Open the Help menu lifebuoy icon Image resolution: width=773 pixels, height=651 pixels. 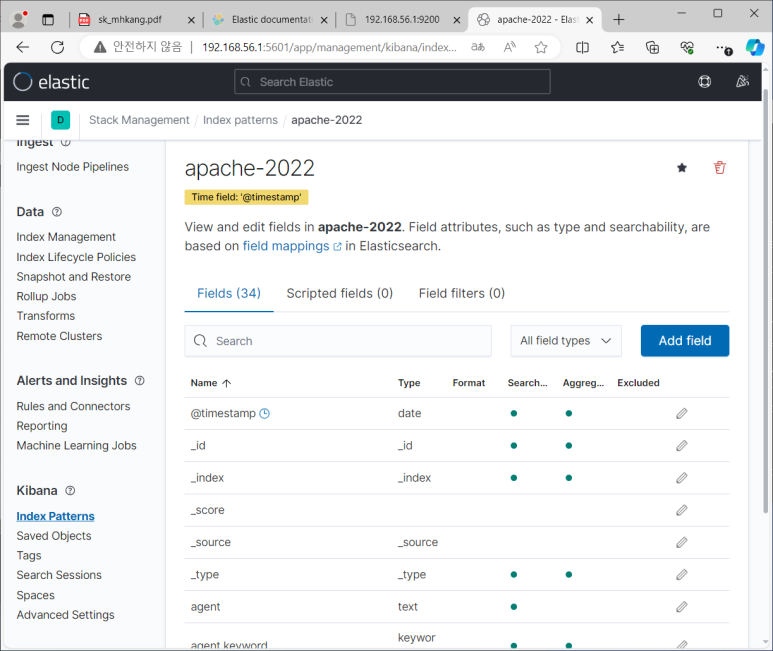pos(704,82)
